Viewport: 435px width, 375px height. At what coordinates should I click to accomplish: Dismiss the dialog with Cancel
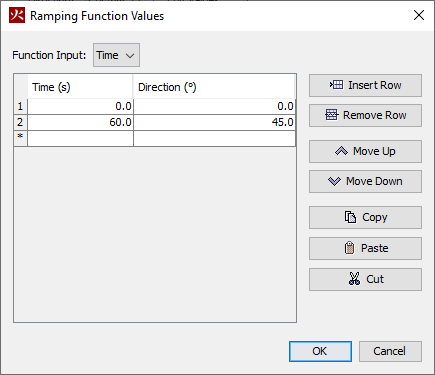tap(390, 351)
